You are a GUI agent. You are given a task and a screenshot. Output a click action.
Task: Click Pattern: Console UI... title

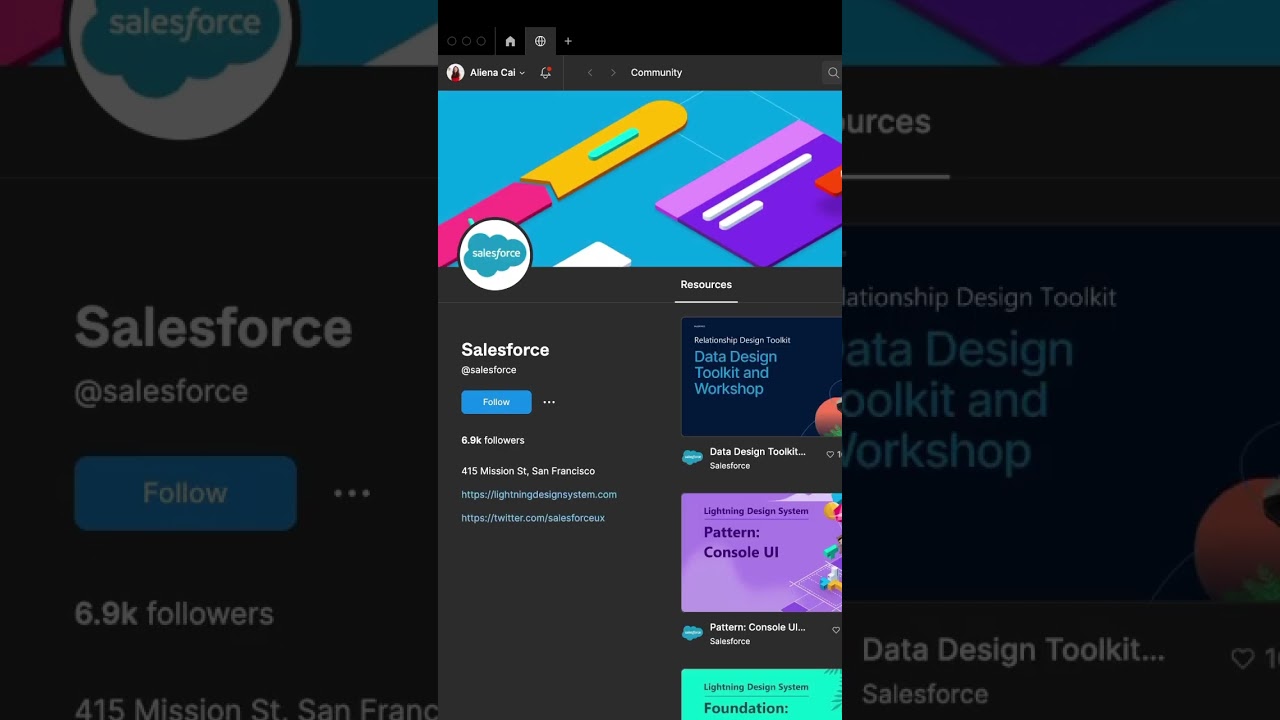pos(757,628)
